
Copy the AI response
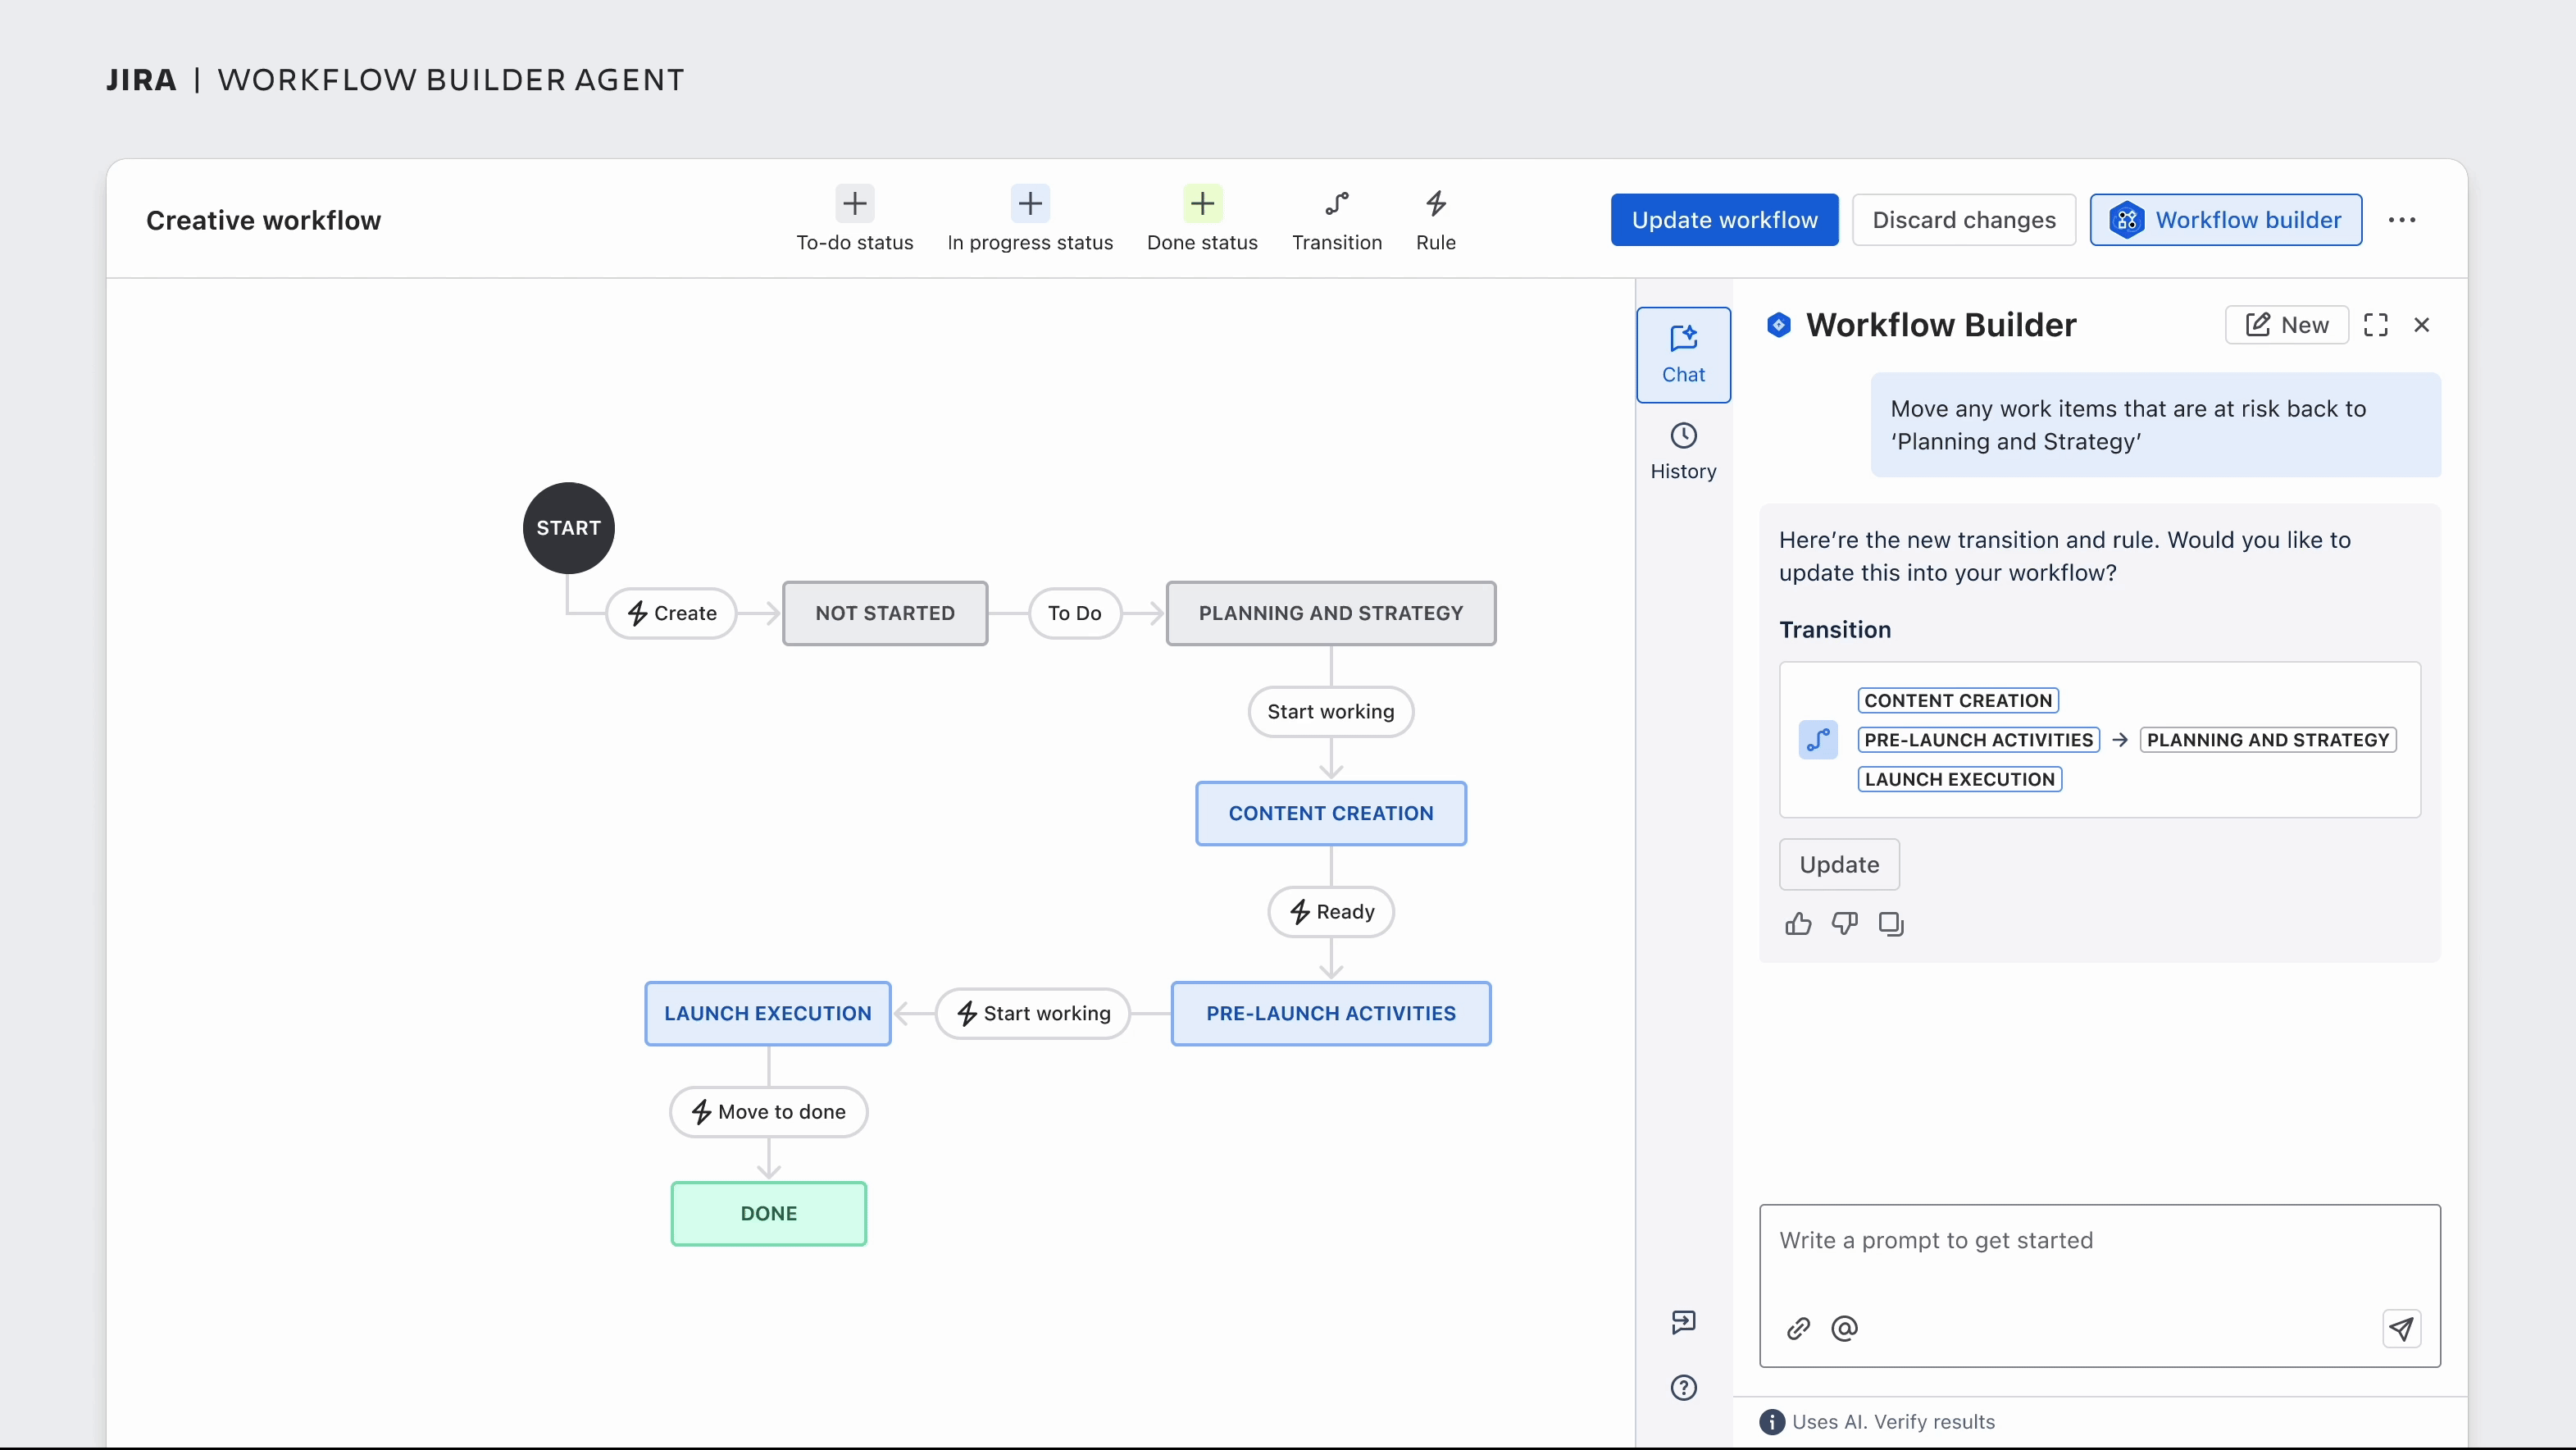click(1891, 924)
